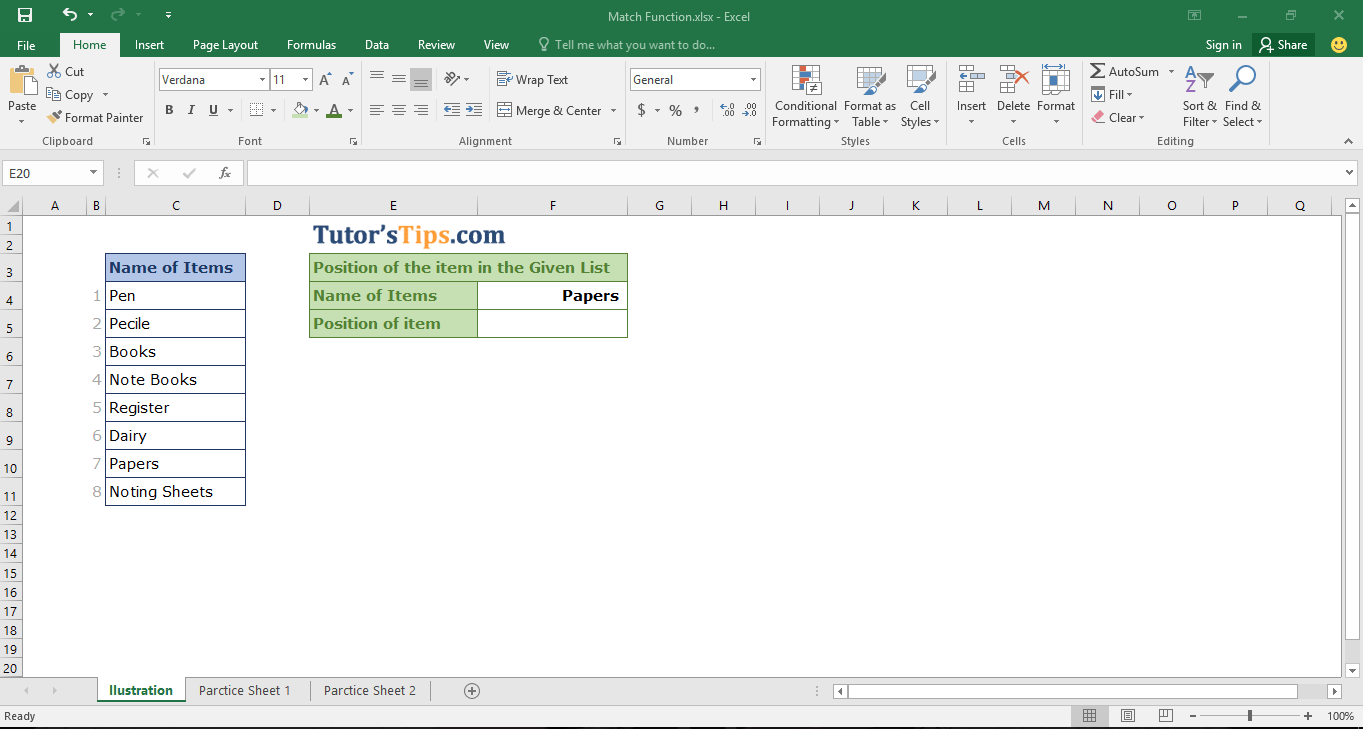This screenshot has height=729, width=1363.
Task: Open Conditional Formatting
Action: point(805,97)
